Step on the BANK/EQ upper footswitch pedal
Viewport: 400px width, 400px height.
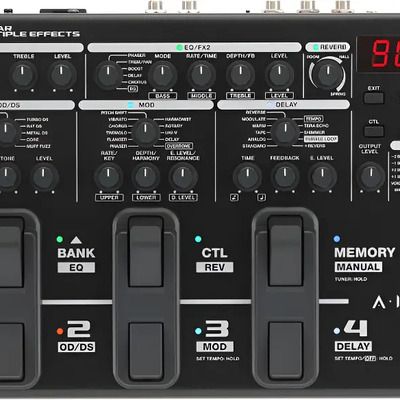click(x=11, y=252)
